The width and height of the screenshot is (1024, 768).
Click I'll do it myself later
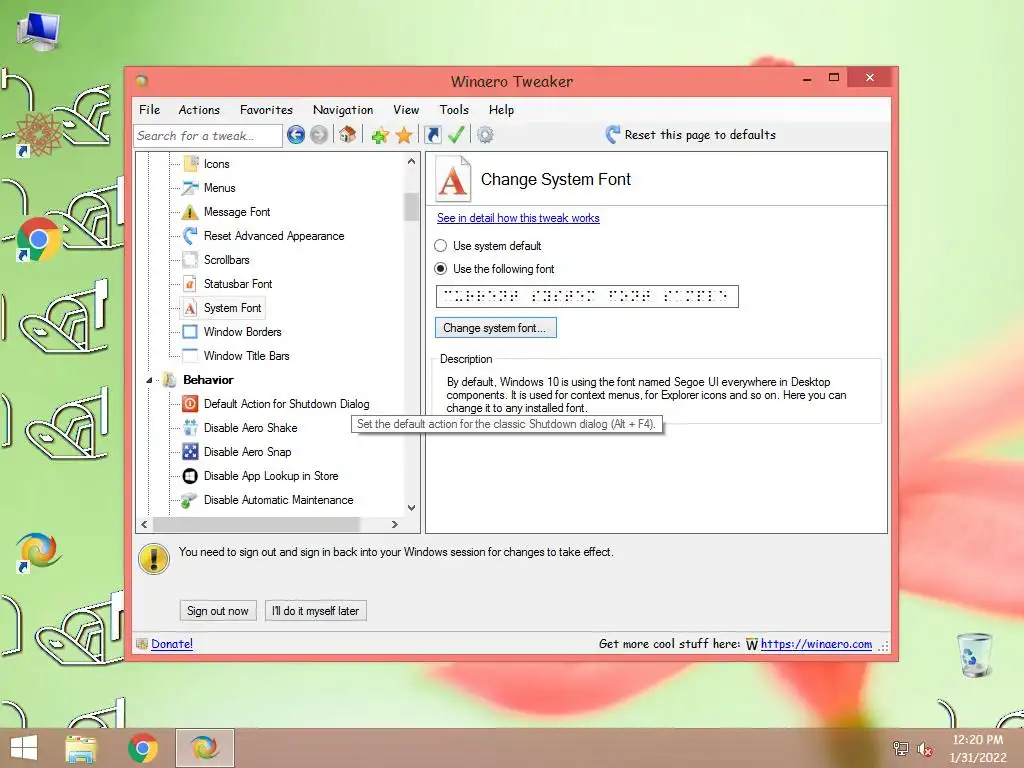click(x=315, y=611)
